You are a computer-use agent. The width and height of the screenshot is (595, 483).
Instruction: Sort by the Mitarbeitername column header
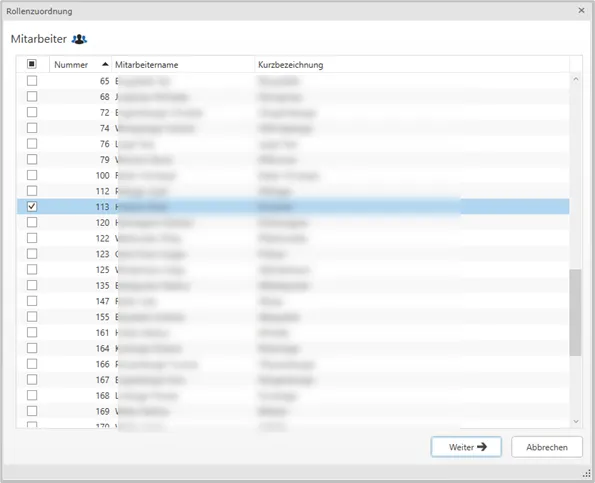[x=183, y=65]
